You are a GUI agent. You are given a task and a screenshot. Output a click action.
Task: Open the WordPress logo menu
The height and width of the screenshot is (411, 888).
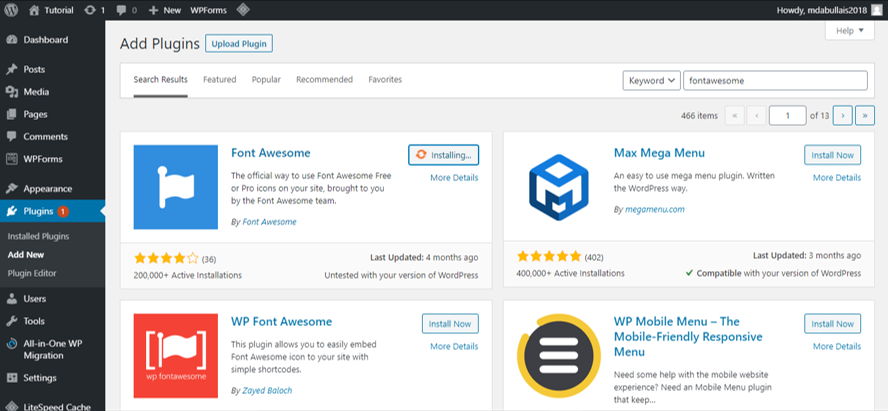(11, 10)
